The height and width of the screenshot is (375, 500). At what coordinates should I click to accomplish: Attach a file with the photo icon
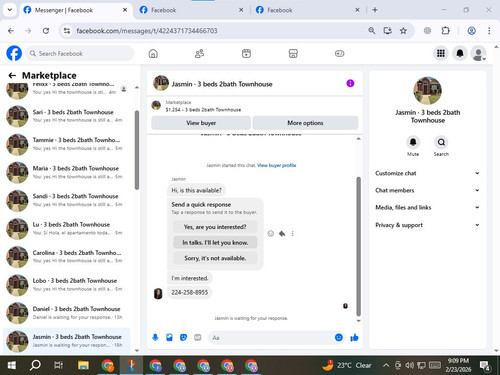click(x=169, y=337)
